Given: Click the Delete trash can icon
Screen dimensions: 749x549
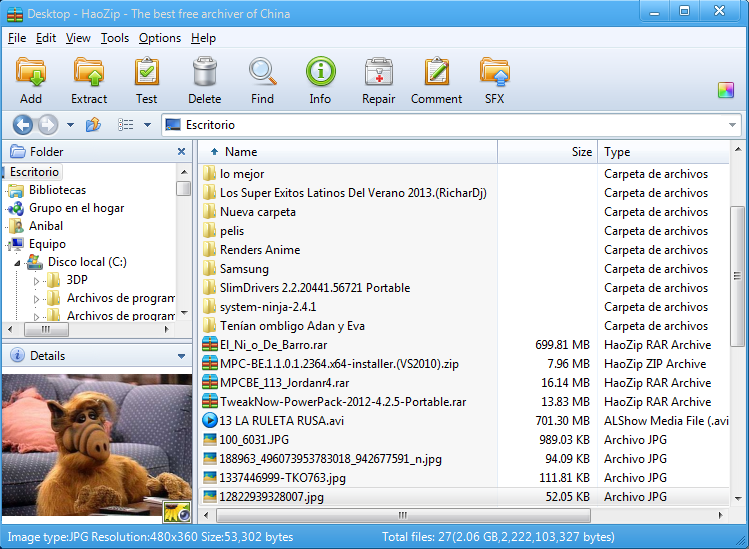Looking at the screenshot, I should pyautogui.click(x=204, y=72).
